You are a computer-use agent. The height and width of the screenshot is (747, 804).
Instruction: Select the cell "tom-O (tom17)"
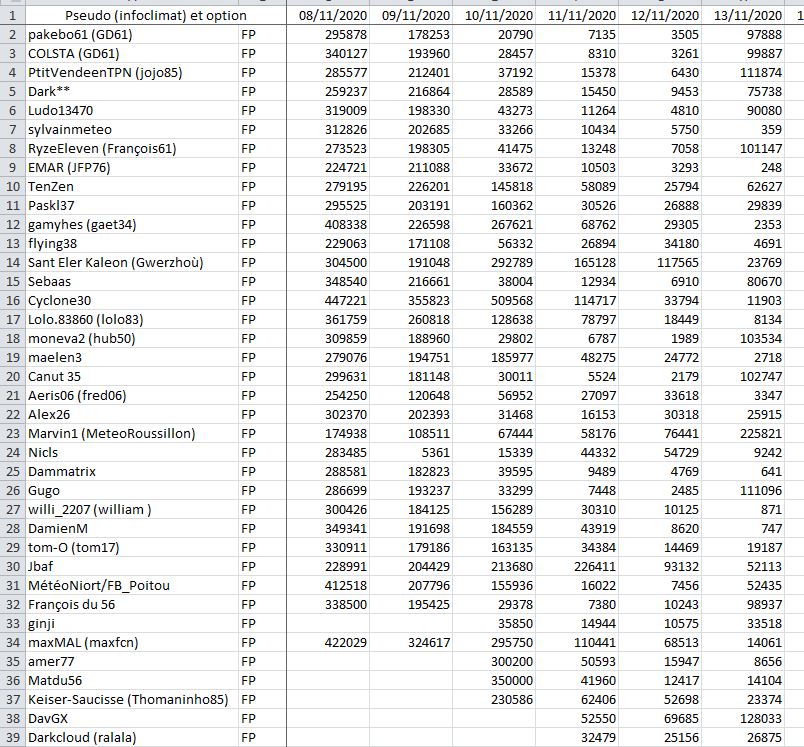coord(132,547)
